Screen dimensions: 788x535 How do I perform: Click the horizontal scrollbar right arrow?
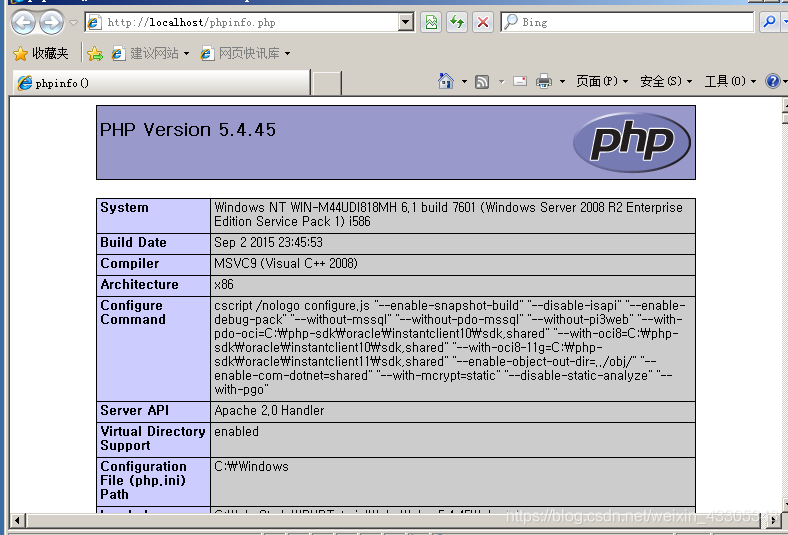coord(774,520)
